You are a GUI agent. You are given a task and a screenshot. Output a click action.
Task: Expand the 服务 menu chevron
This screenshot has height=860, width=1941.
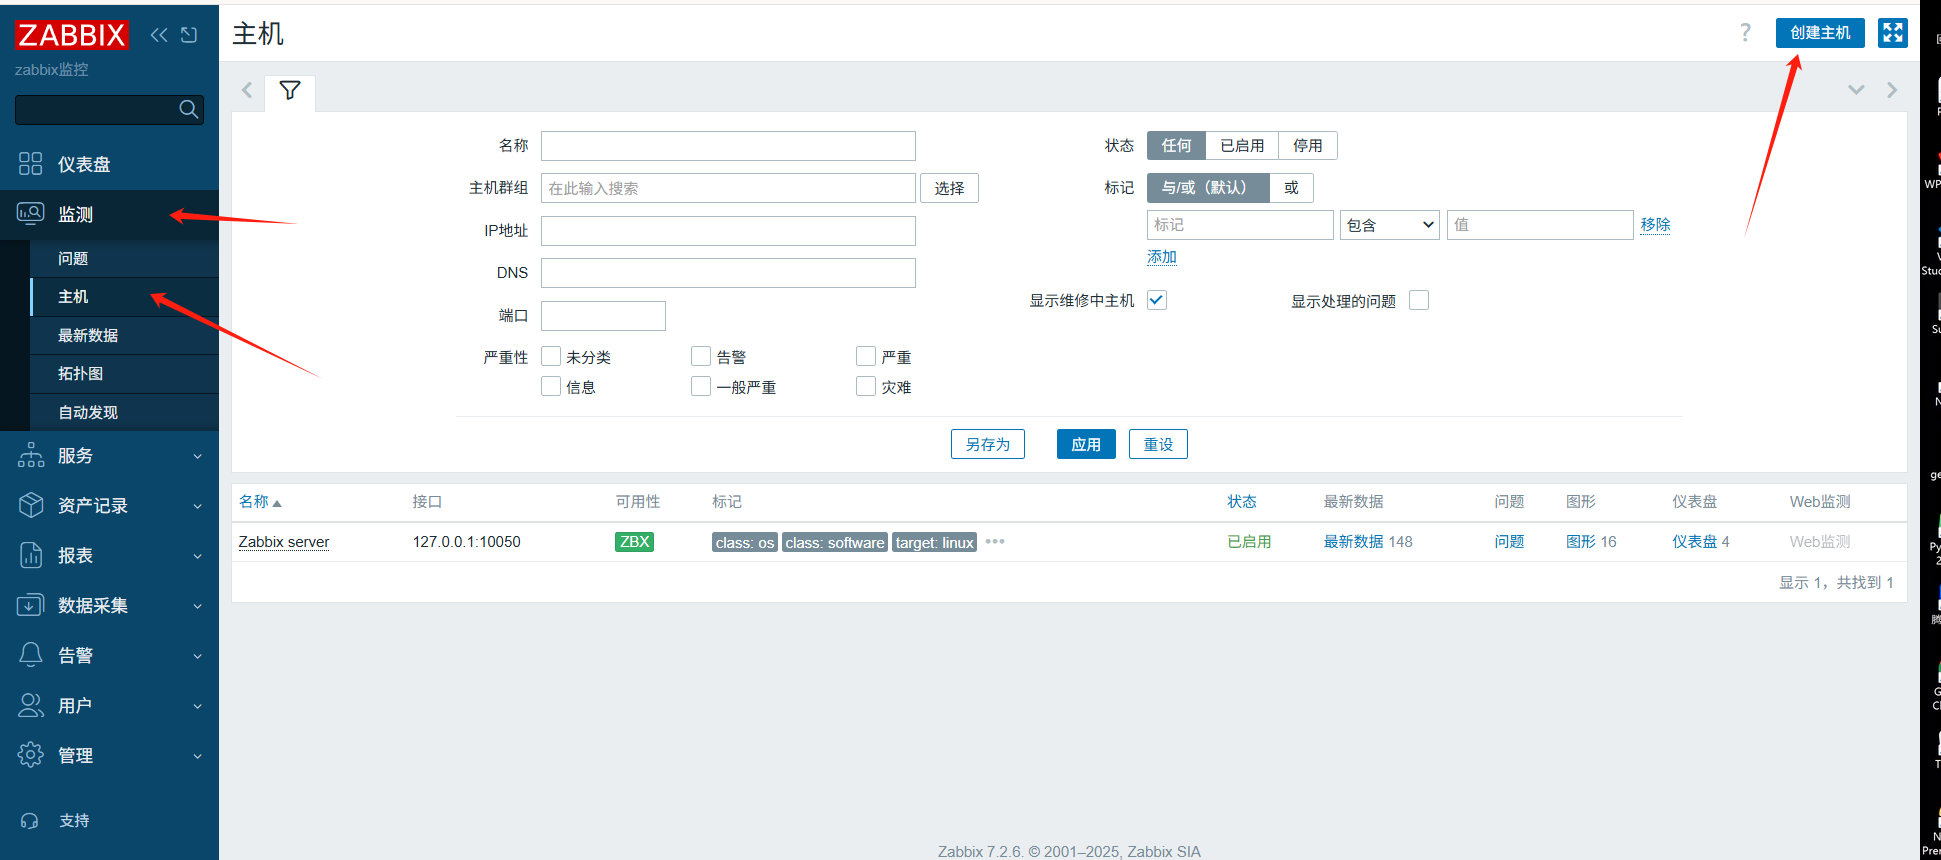pos(197,456)
